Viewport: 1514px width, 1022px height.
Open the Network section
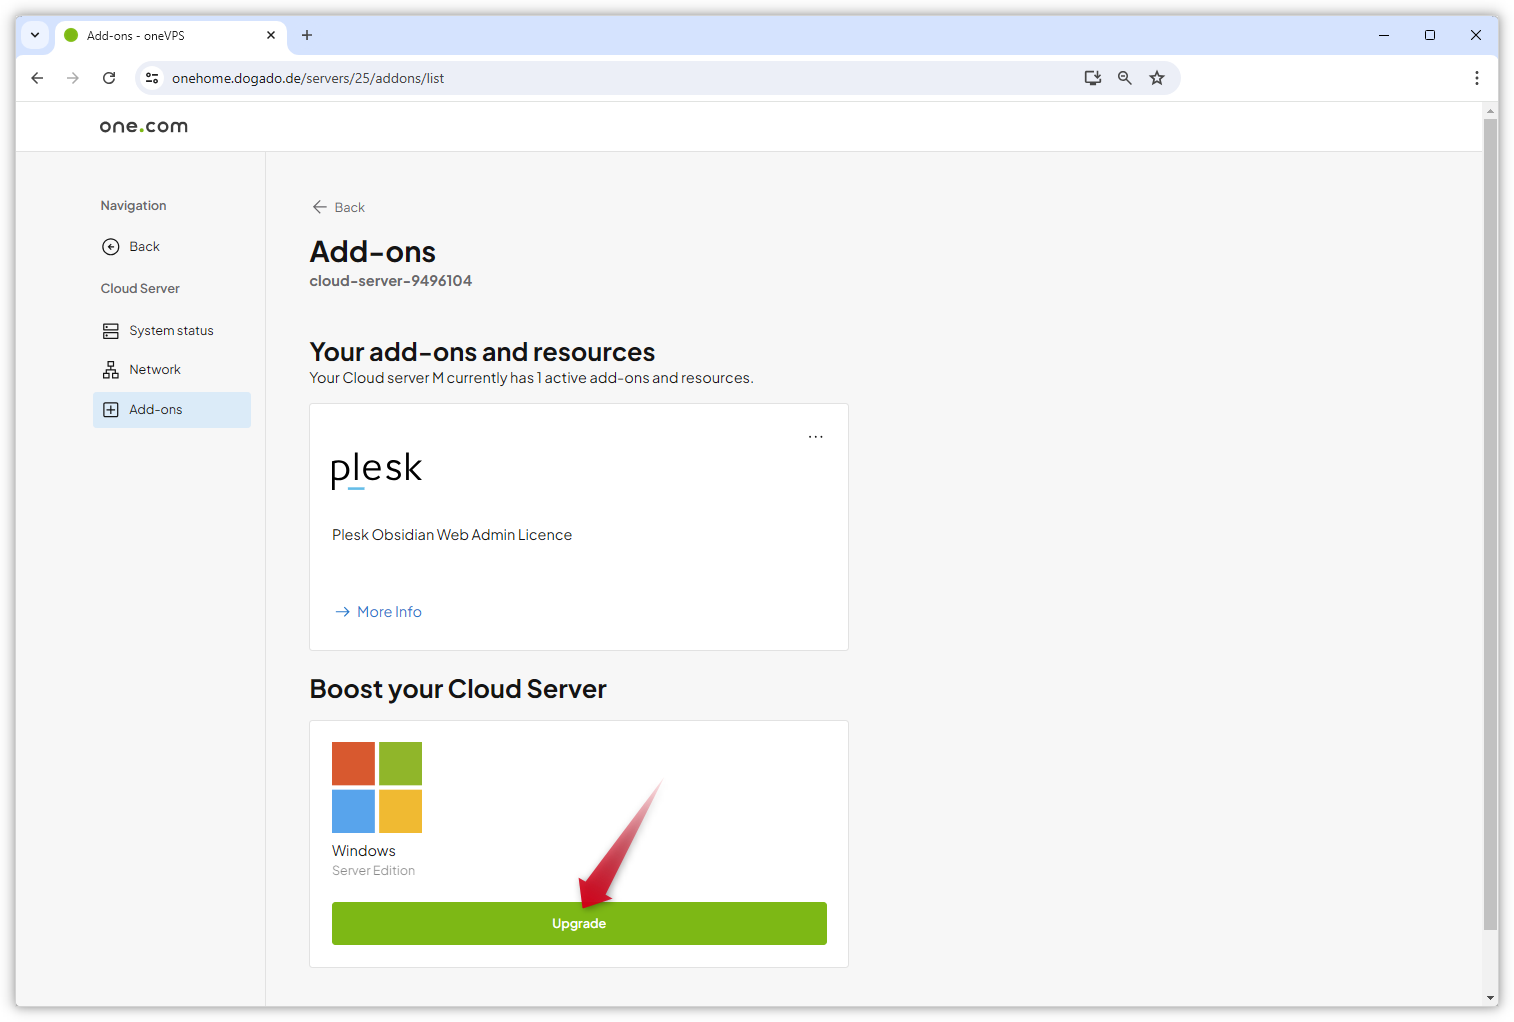pos(155,369)
